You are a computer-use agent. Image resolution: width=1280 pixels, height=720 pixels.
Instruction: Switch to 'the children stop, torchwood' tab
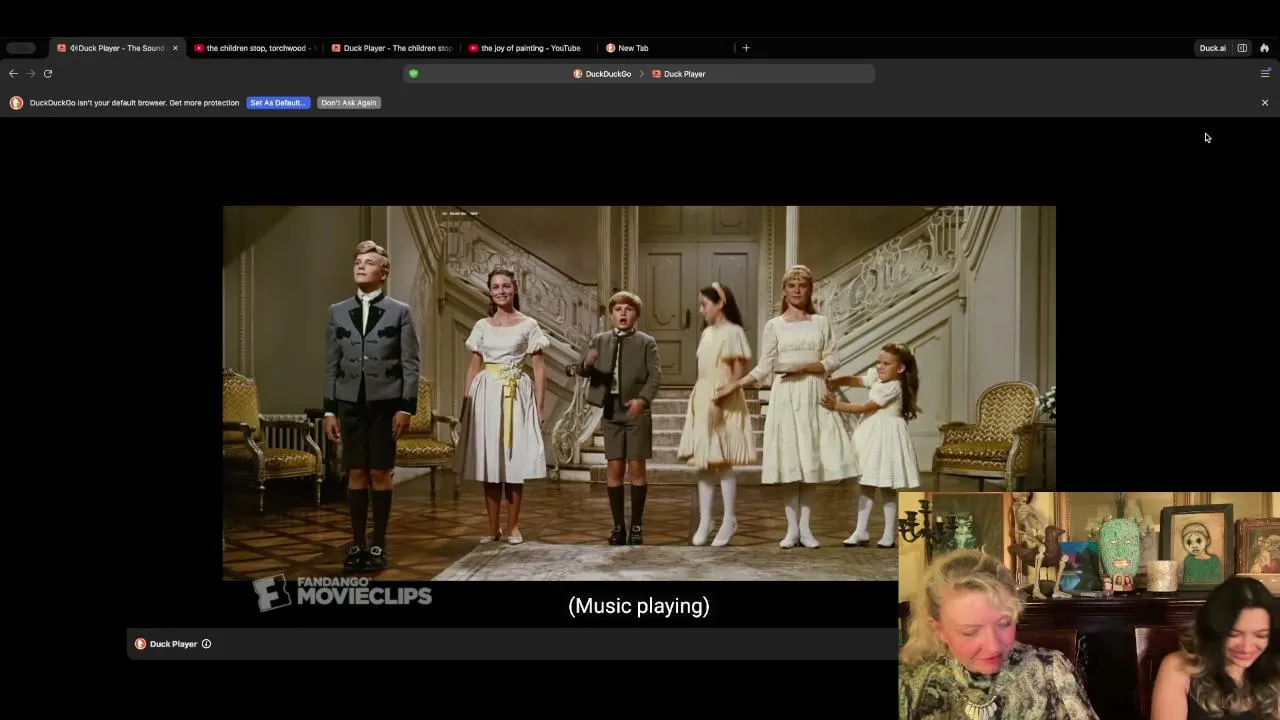(x=255, y=48)
